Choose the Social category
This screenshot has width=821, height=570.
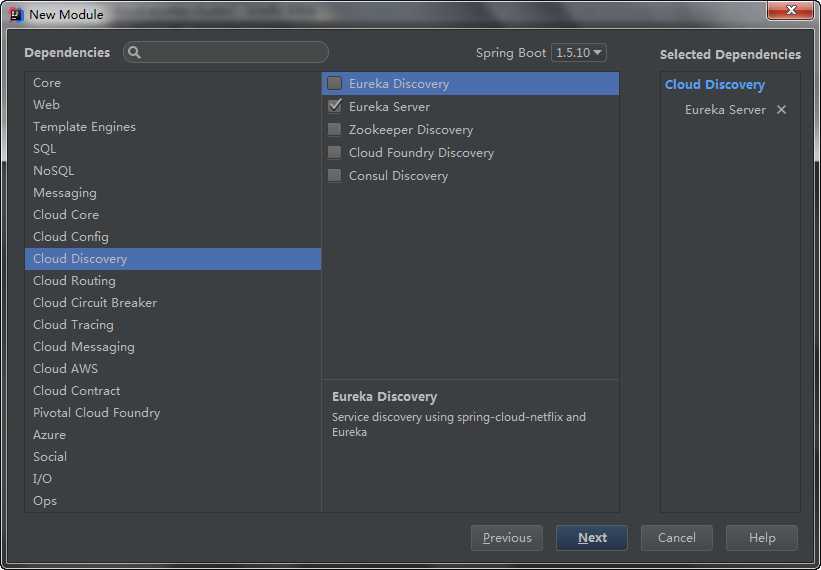click(173, 456)
